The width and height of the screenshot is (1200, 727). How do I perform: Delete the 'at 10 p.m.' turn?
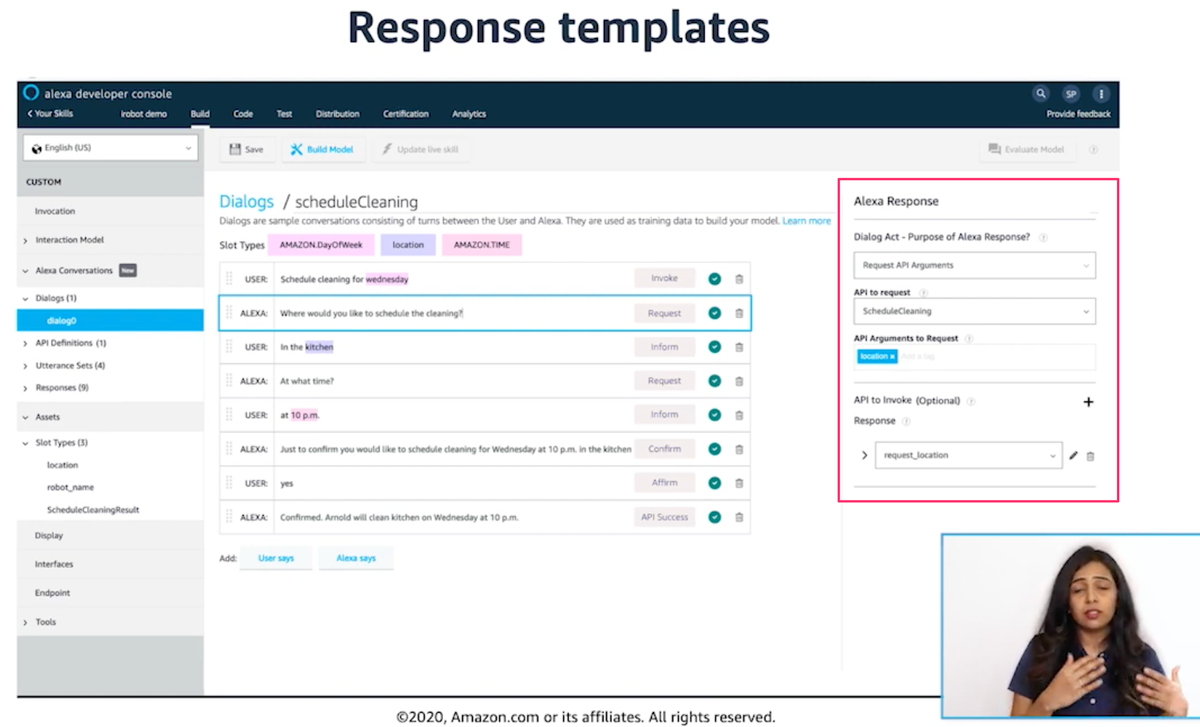739,415
